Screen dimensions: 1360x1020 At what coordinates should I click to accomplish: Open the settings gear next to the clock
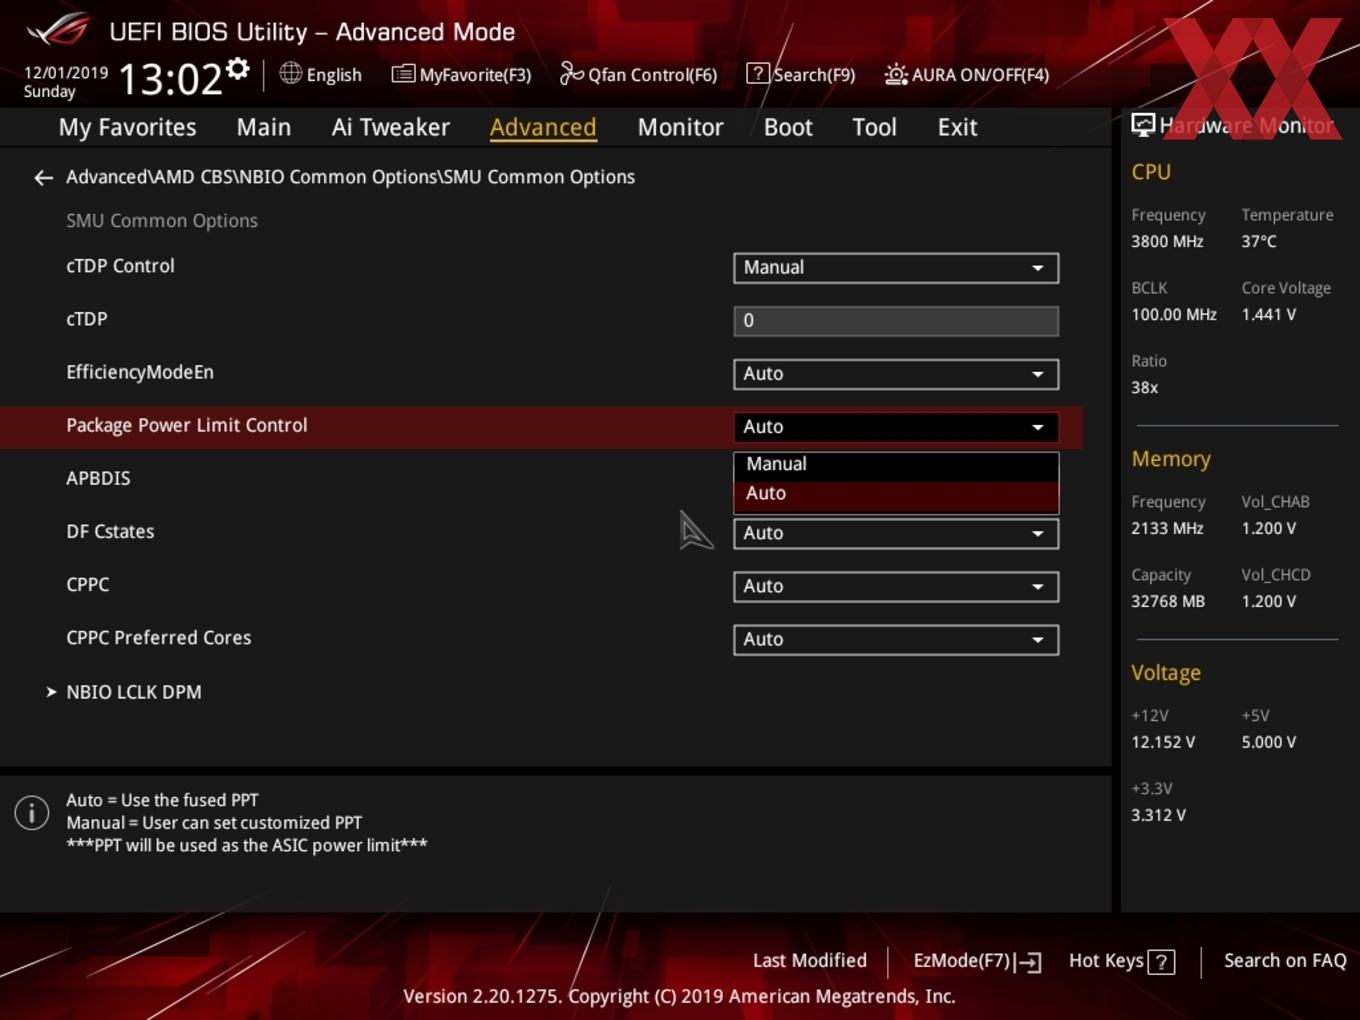pyautogui.click(x=237, y=69)
